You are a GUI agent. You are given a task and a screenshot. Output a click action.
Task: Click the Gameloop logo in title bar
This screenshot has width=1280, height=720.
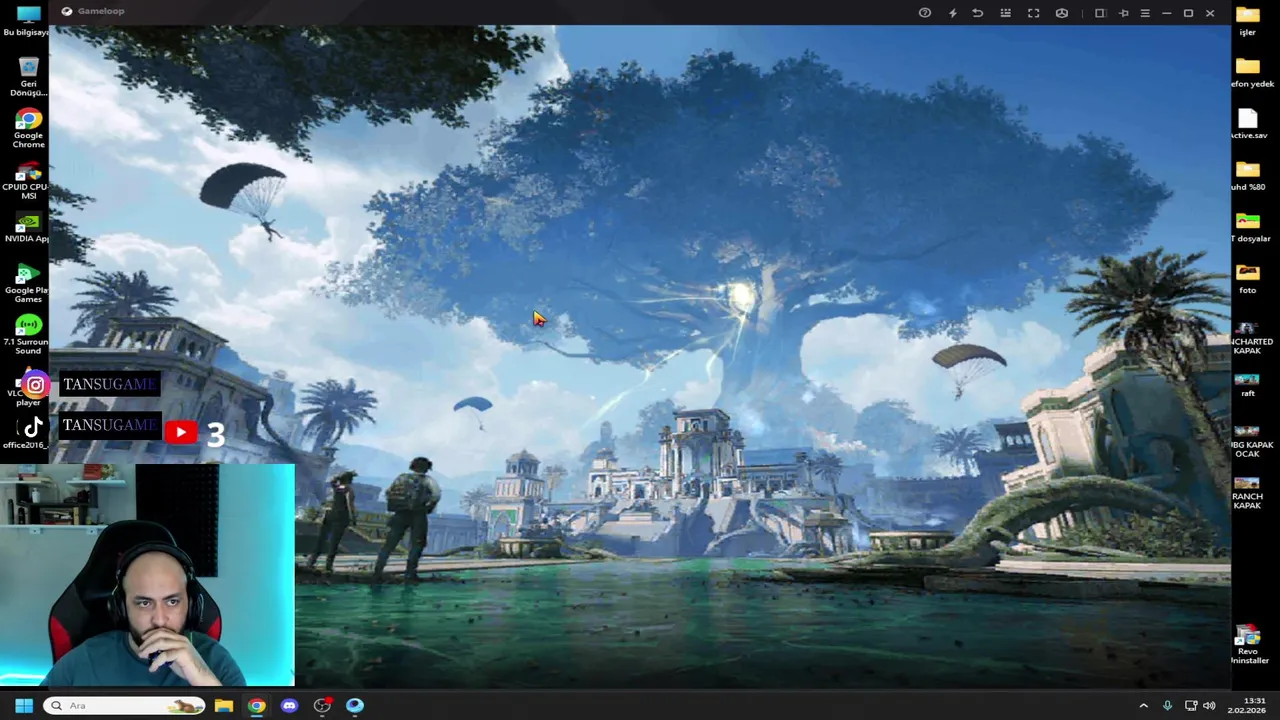[66, 11]
